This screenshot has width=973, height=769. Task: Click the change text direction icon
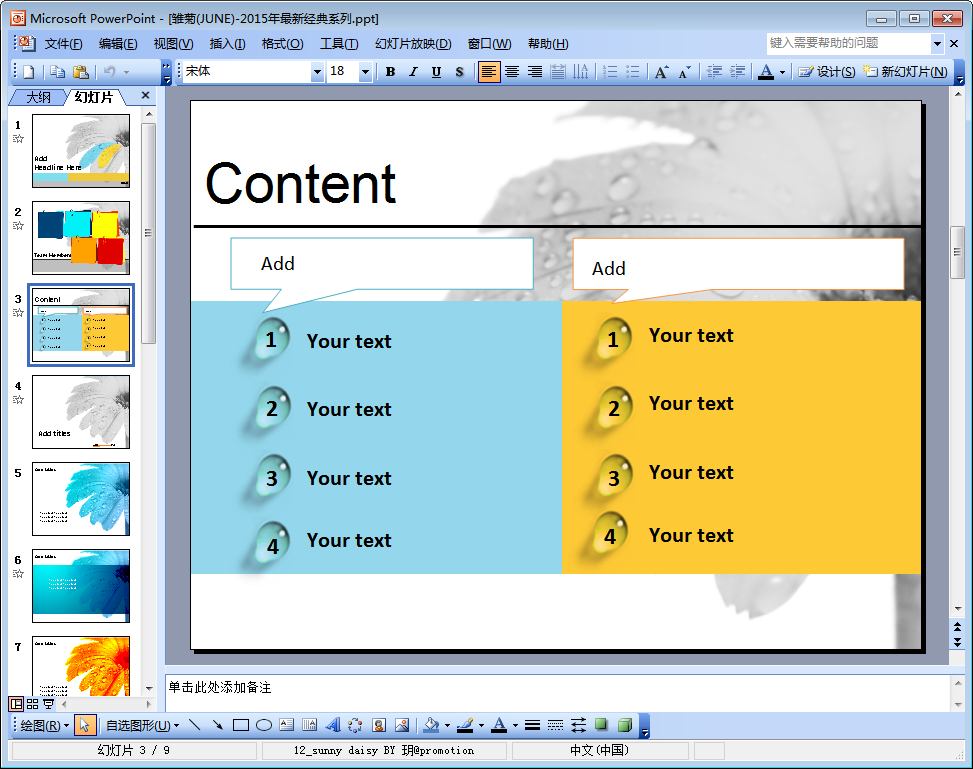coord(581,72)
